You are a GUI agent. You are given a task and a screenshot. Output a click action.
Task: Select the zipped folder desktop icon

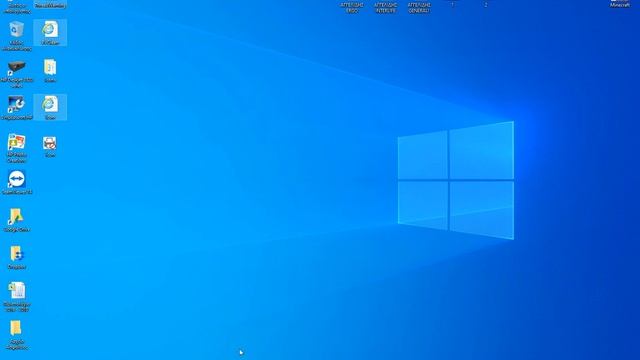50,67
